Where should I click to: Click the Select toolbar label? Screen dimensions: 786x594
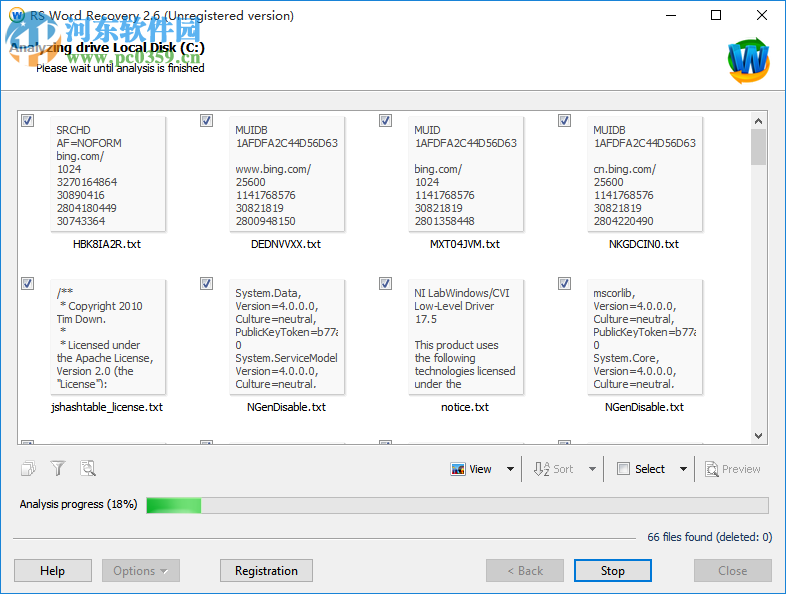650,469
